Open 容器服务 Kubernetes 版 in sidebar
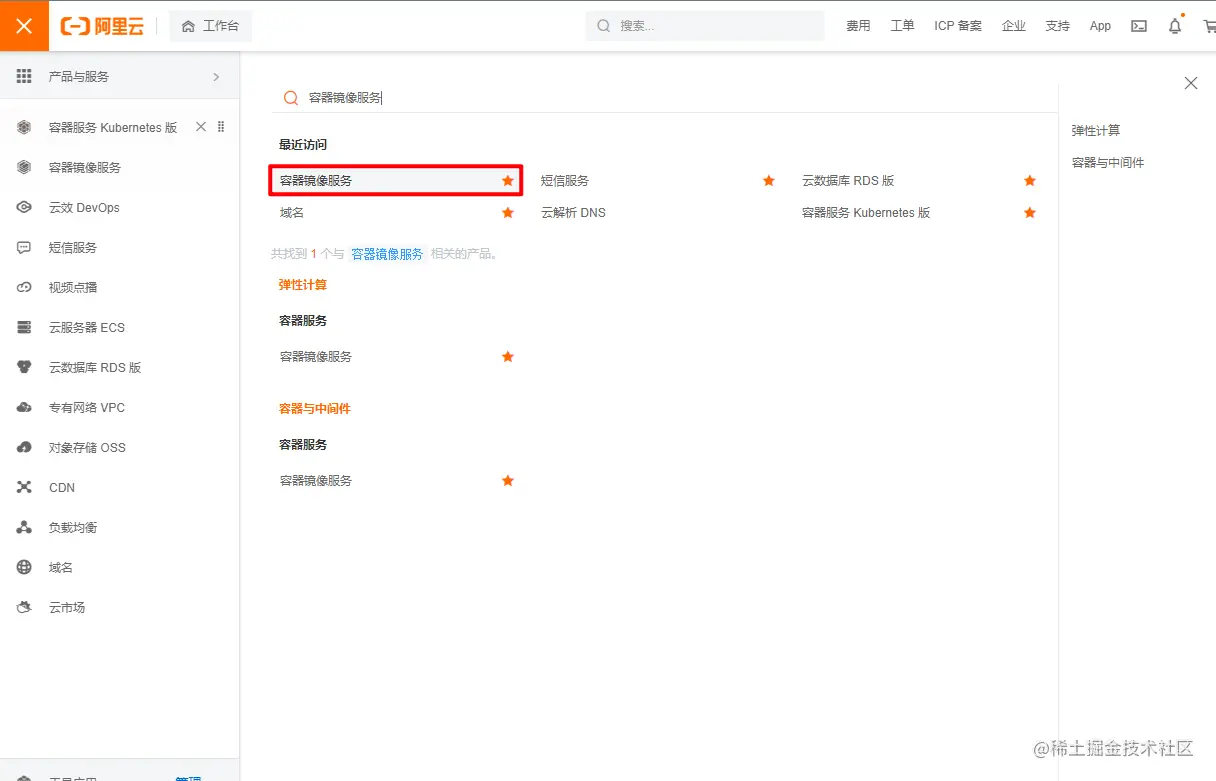This screenshot has width=1216, height=781. coord(113,127)
